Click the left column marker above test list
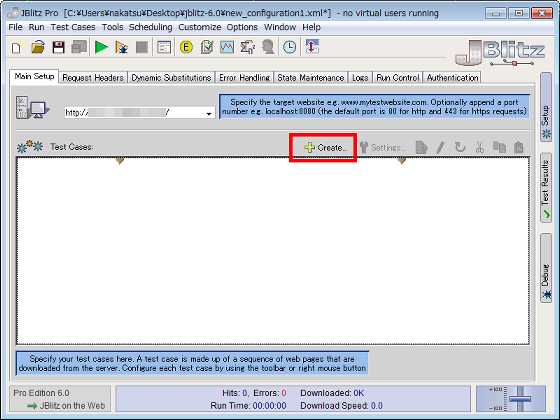The height and width of the screenshot is (420, 560). 120,161
